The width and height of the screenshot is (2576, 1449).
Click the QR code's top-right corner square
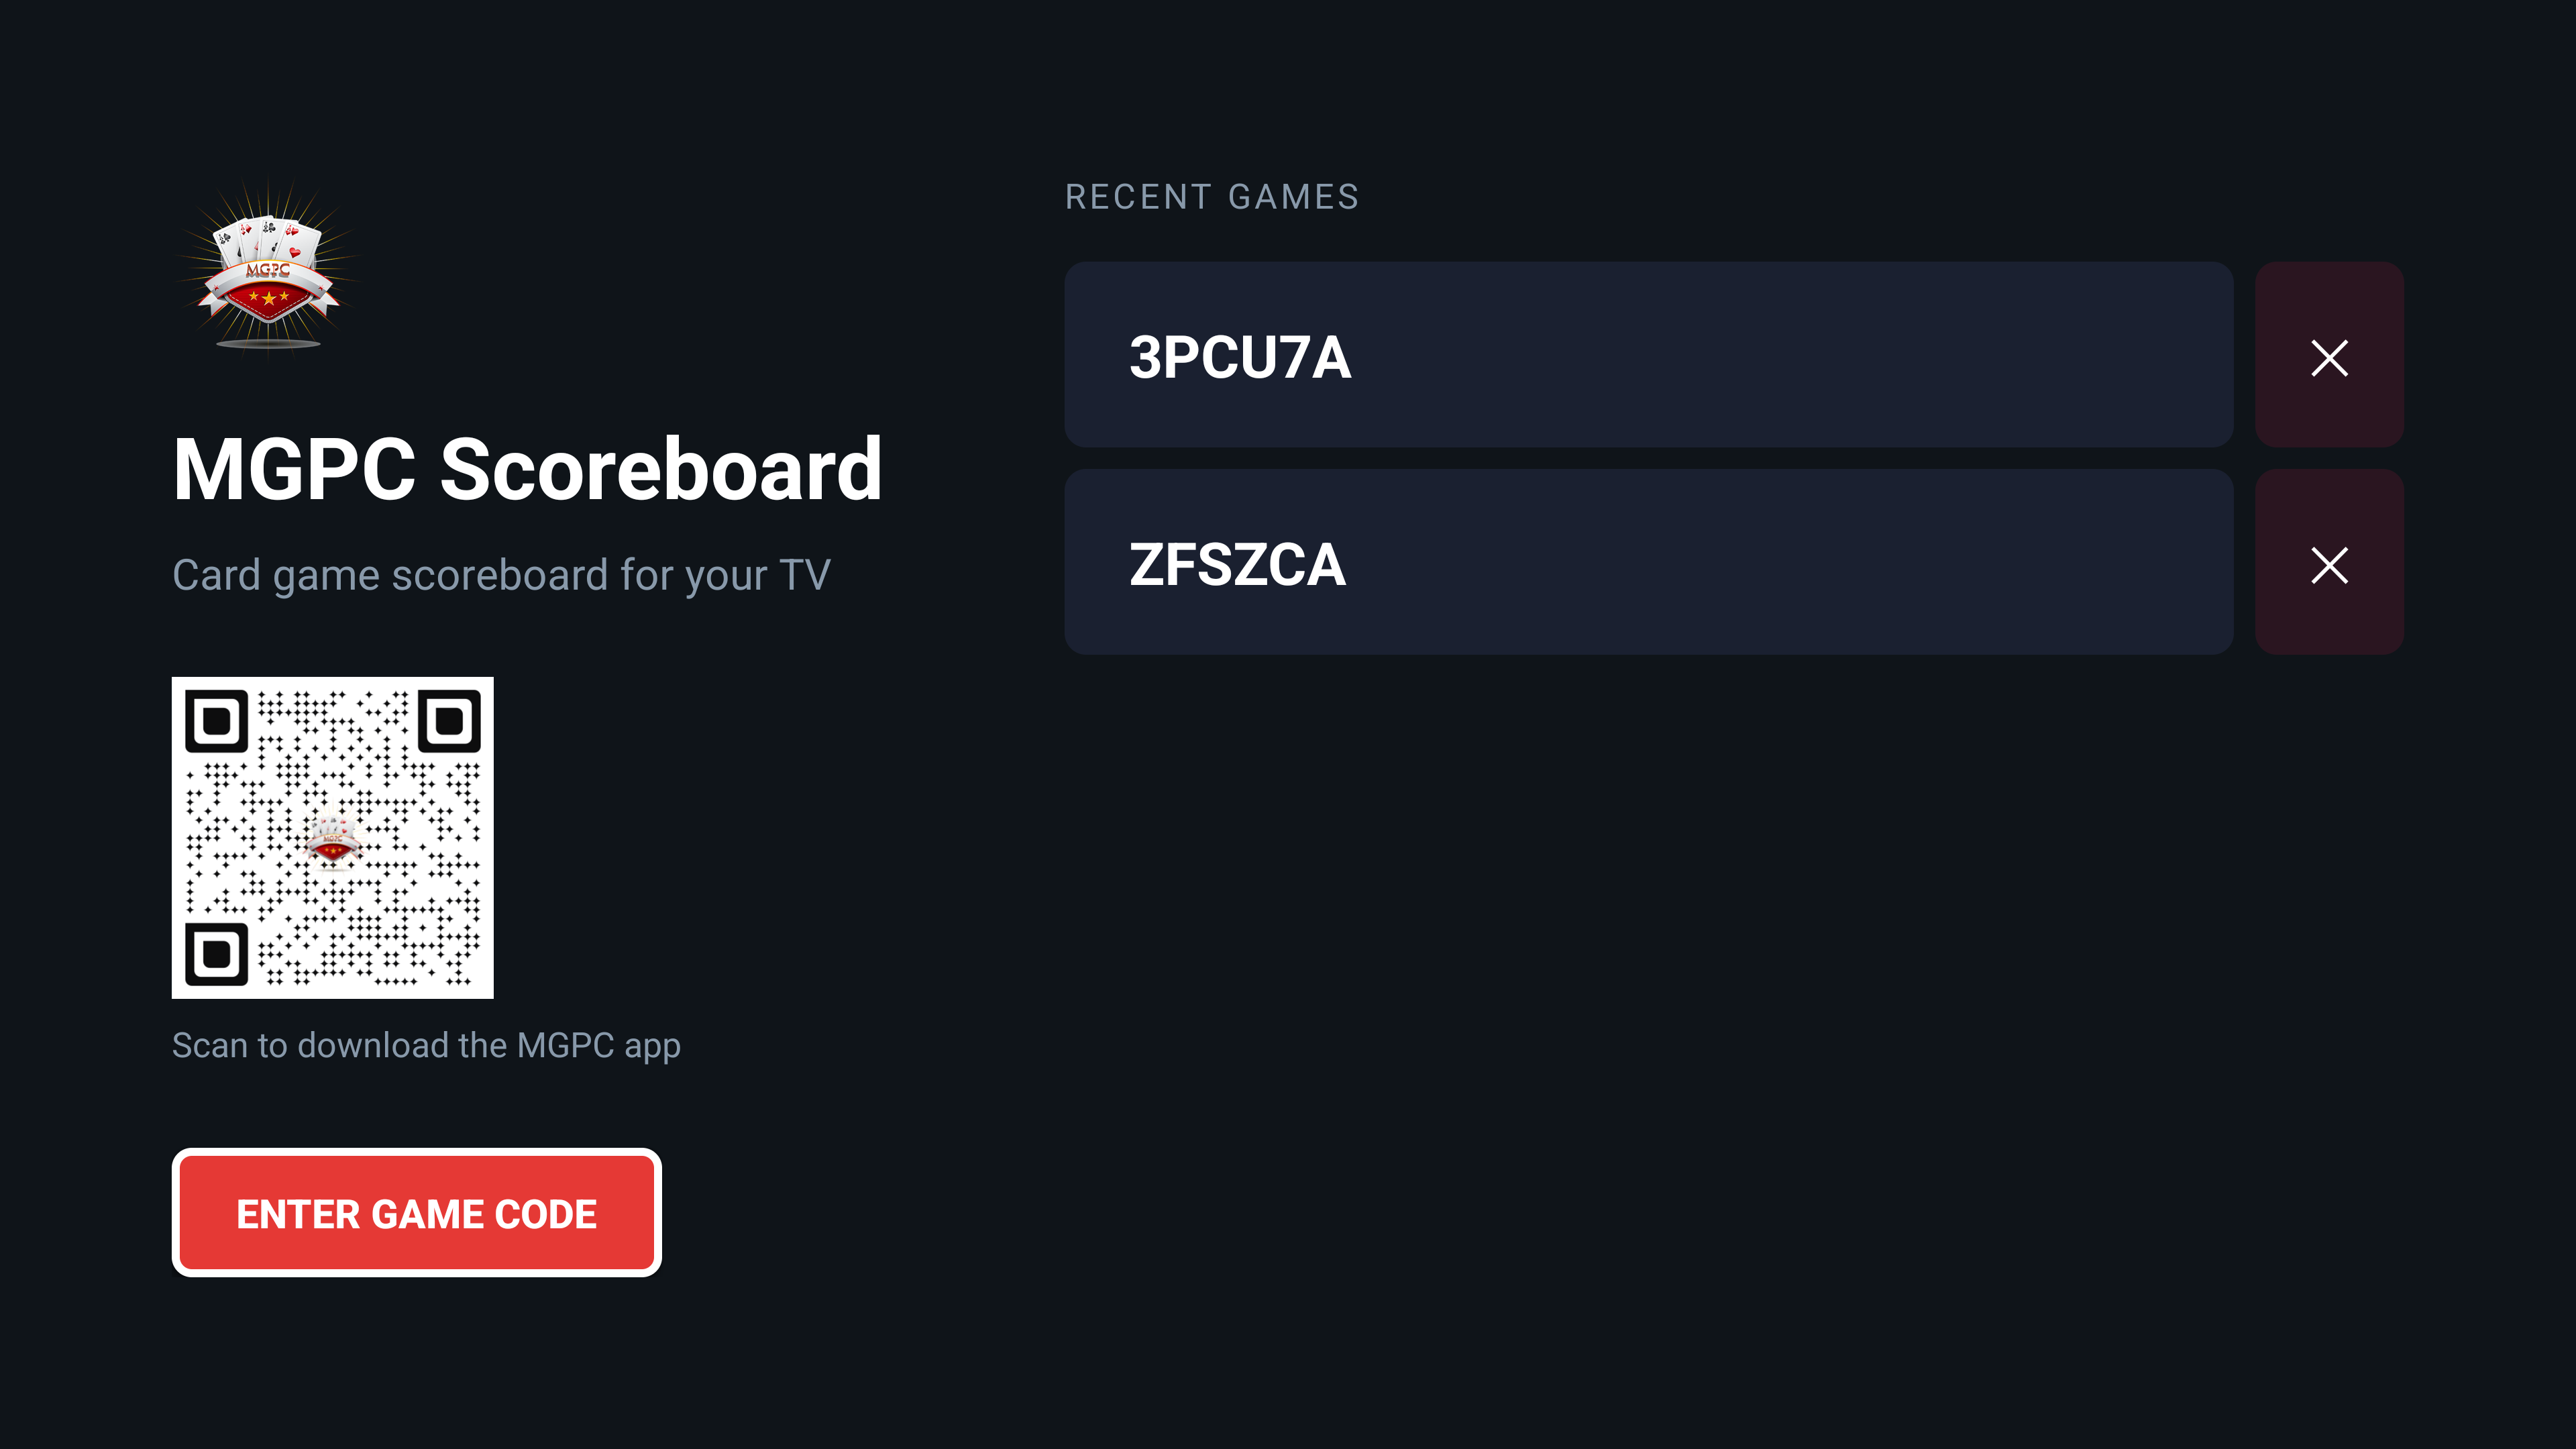coord(448,721)
